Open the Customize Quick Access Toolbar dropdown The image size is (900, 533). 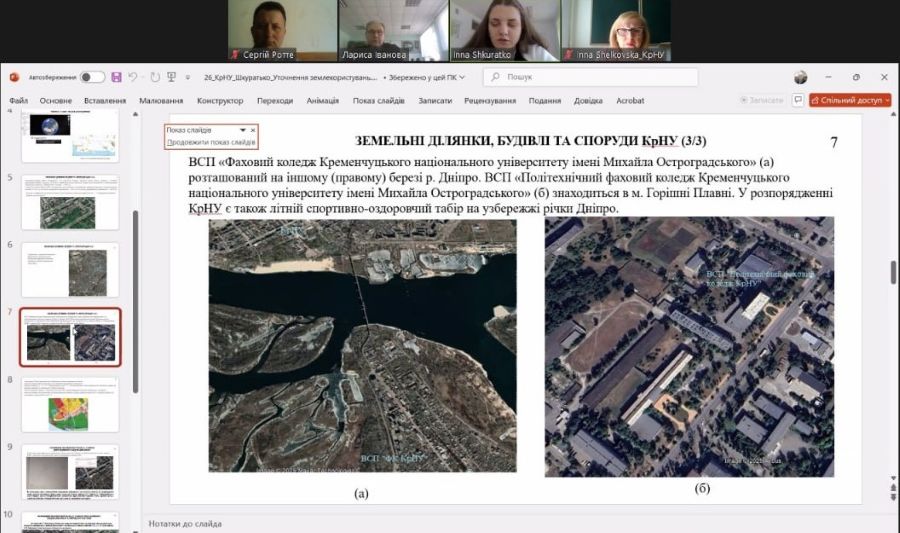[187, 77]
